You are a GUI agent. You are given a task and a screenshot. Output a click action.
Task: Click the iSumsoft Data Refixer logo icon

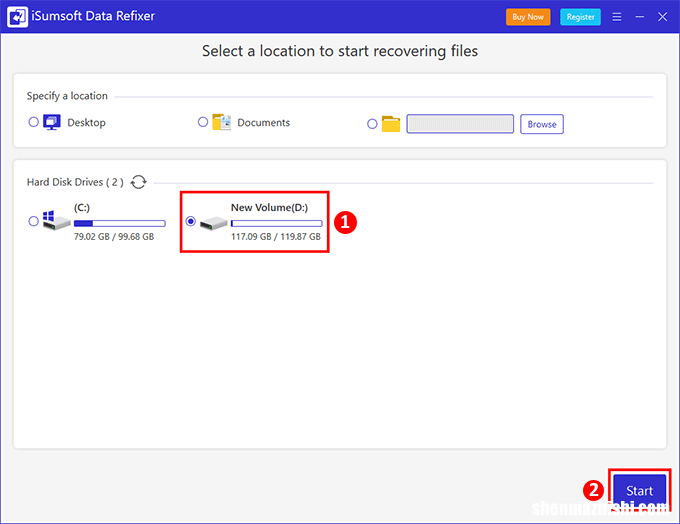click(17, 17)
